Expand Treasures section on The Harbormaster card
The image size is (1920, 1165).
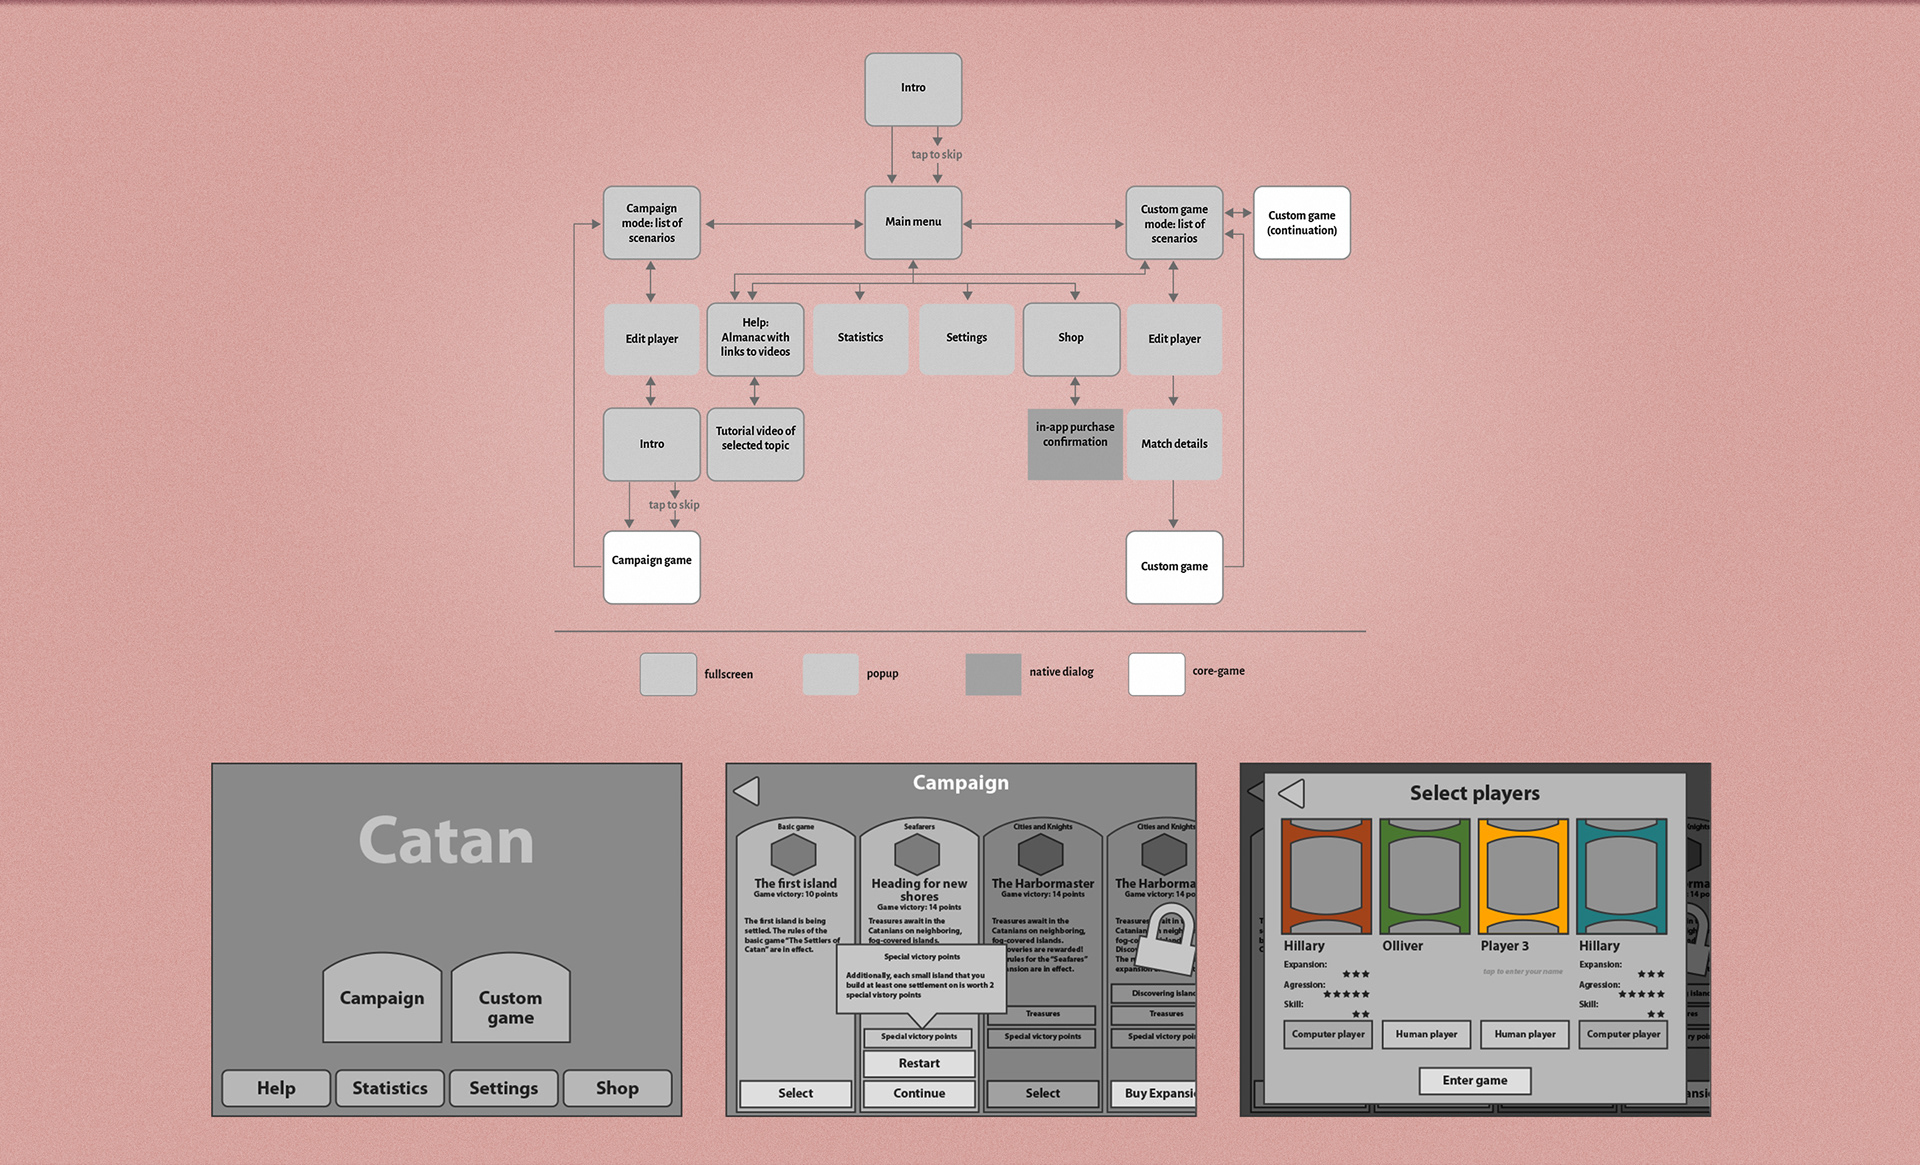(x=1042, y=1014)
